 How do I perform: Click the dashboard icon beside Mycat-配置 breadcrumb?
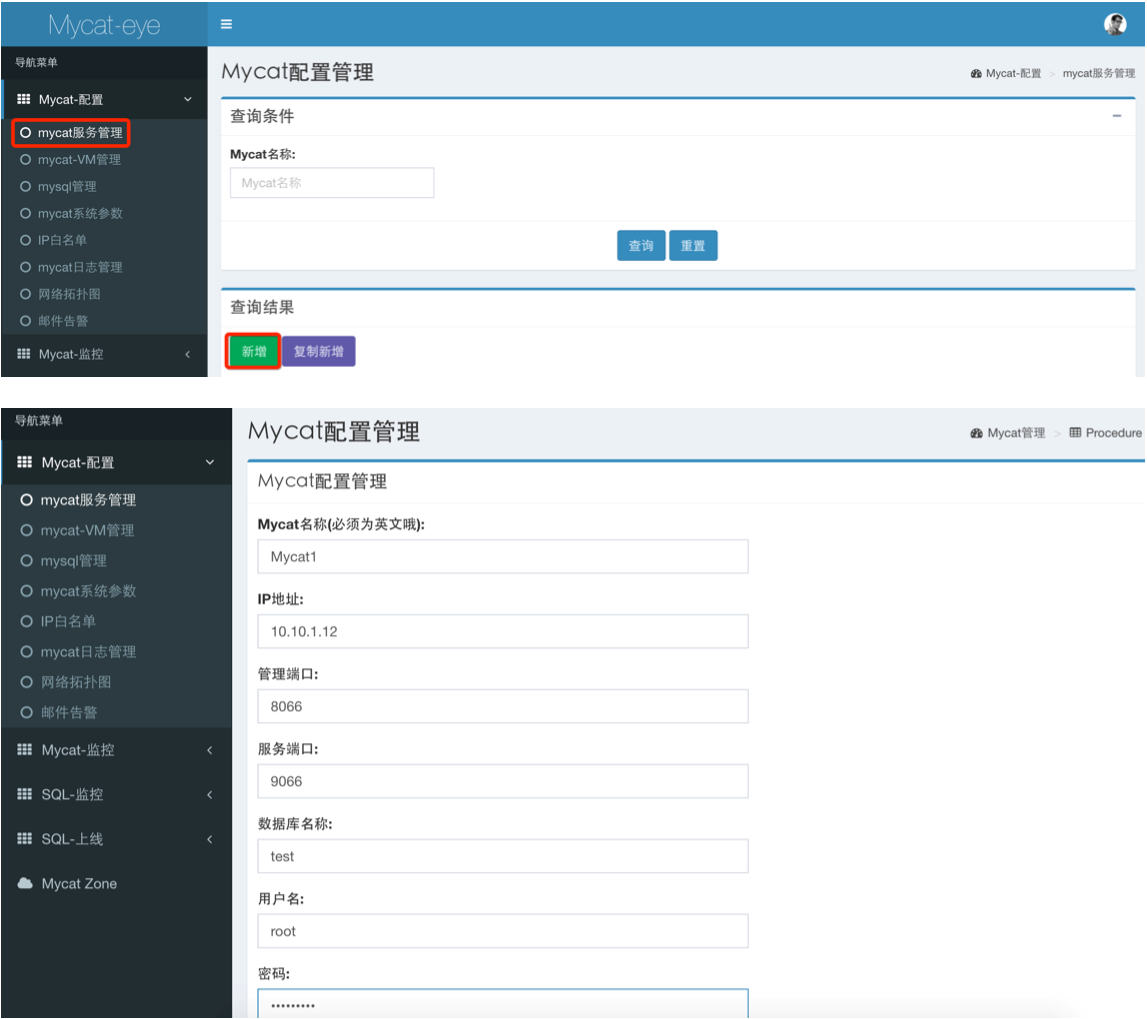point(975,74)
